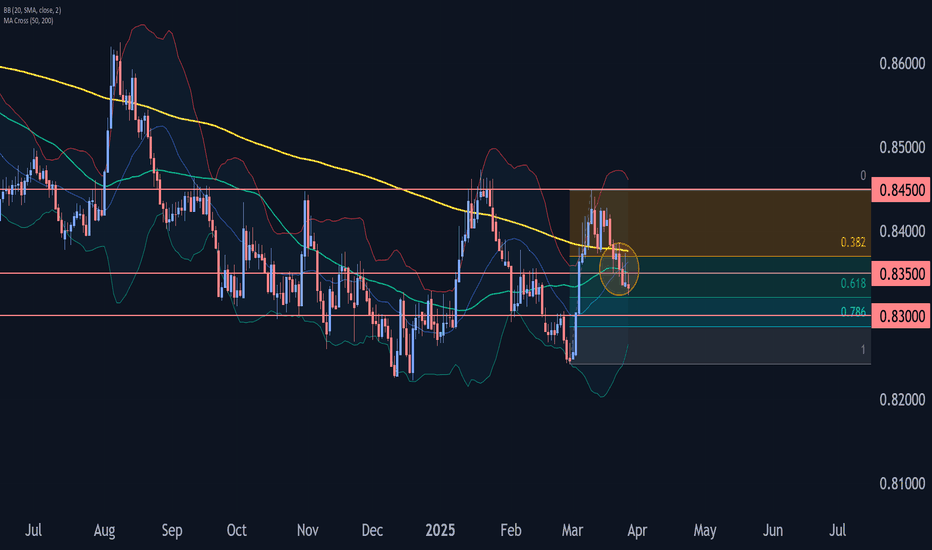
Task: Click the Nov label on time axis
Action: tap(307, 530)
